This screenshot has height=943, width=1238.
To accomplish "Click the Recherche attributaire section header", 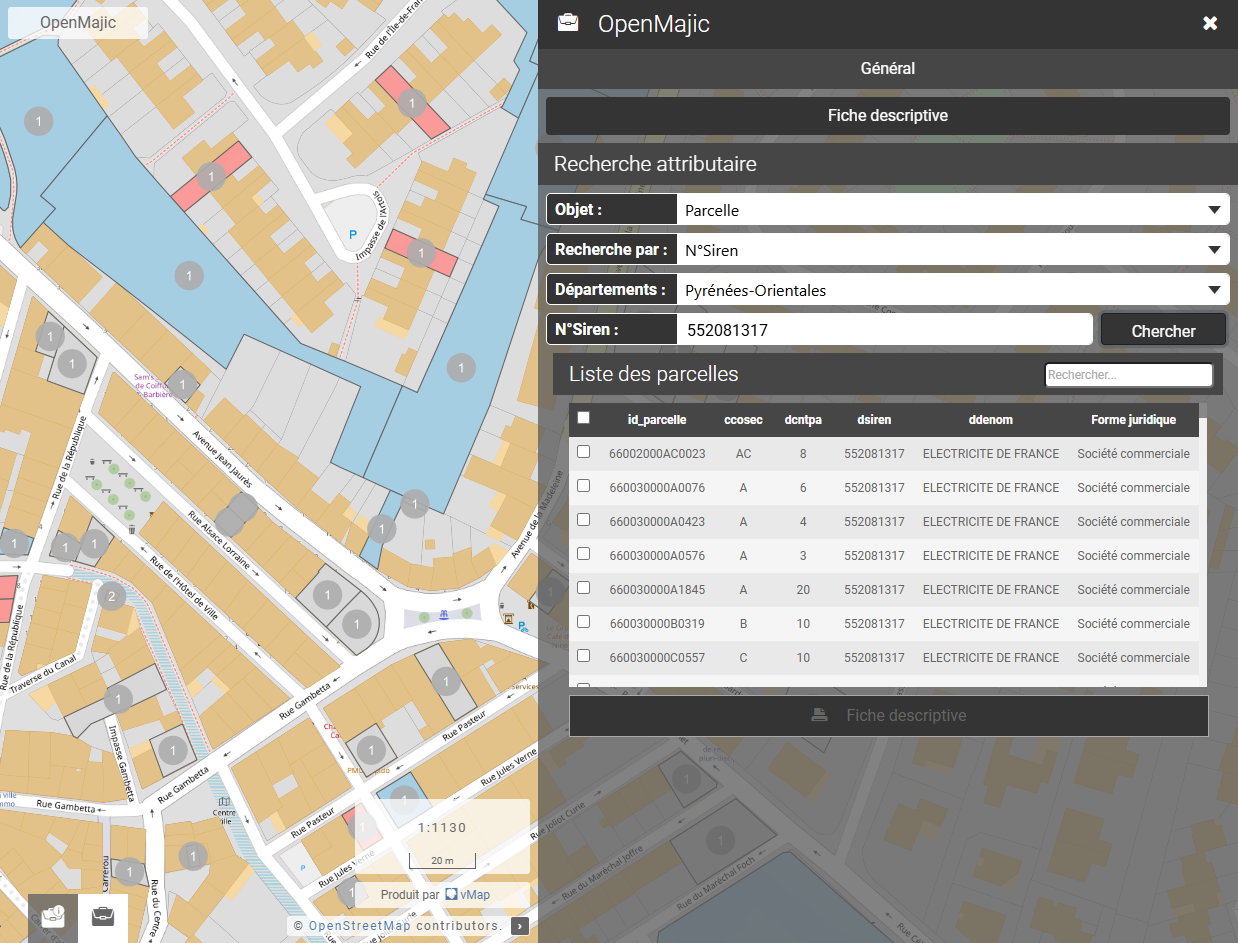I will coord(888,164).
